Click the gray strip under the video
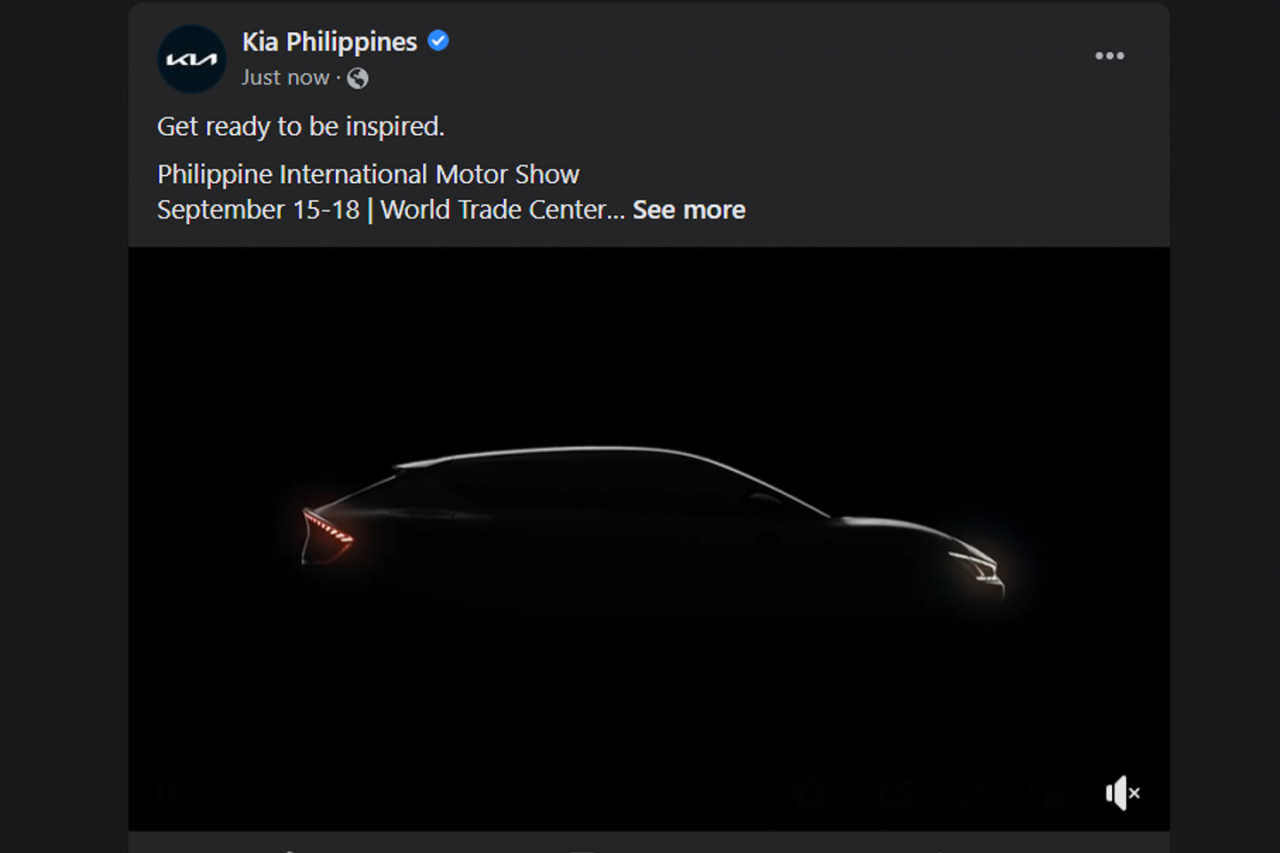Screen dimensions: 1280x853 (x=649, y=842)
